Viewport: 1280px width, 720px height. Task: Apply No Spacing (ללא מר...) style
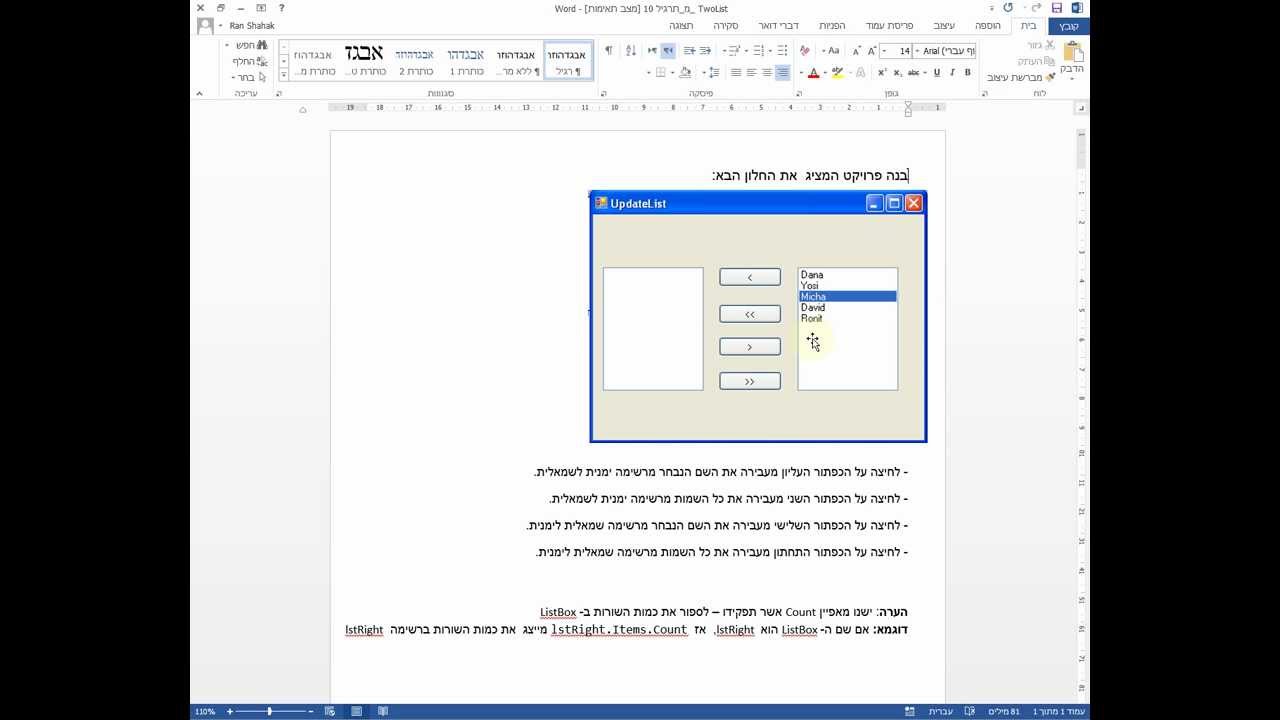pos(517,60)
